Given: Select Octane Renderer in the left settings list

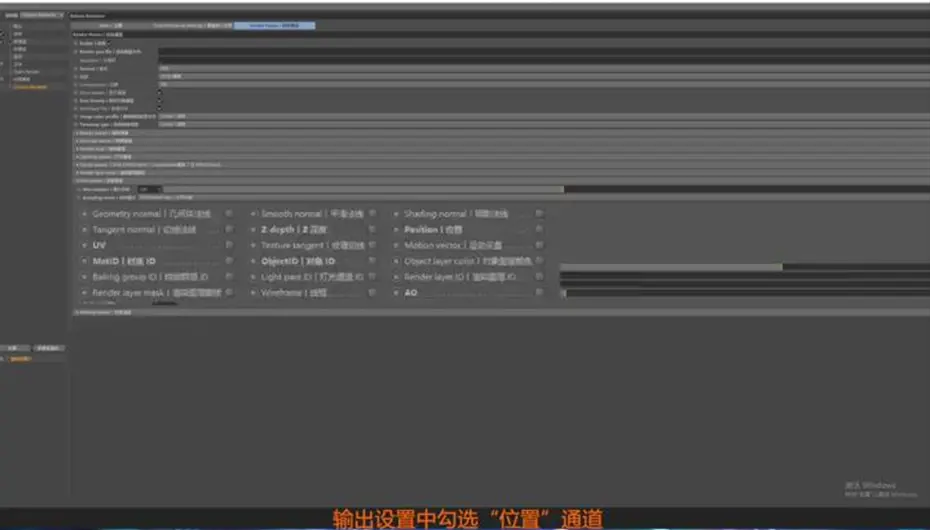Looking at the screenshot, I should (x=30, y=87).
